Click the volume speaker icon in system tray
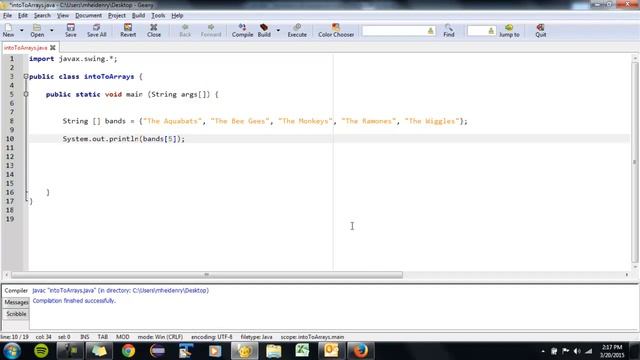 point(577,351)
